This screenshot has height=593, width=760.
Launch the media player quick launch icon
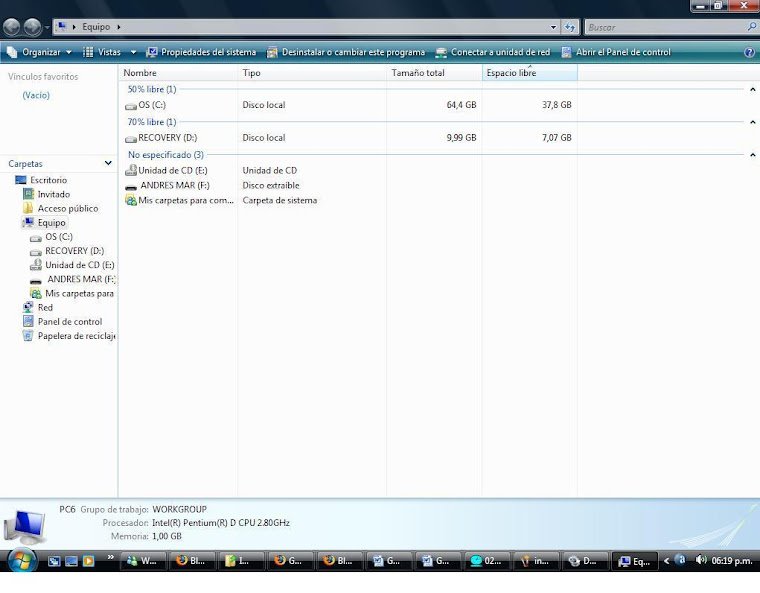click(x=88, y=561)
